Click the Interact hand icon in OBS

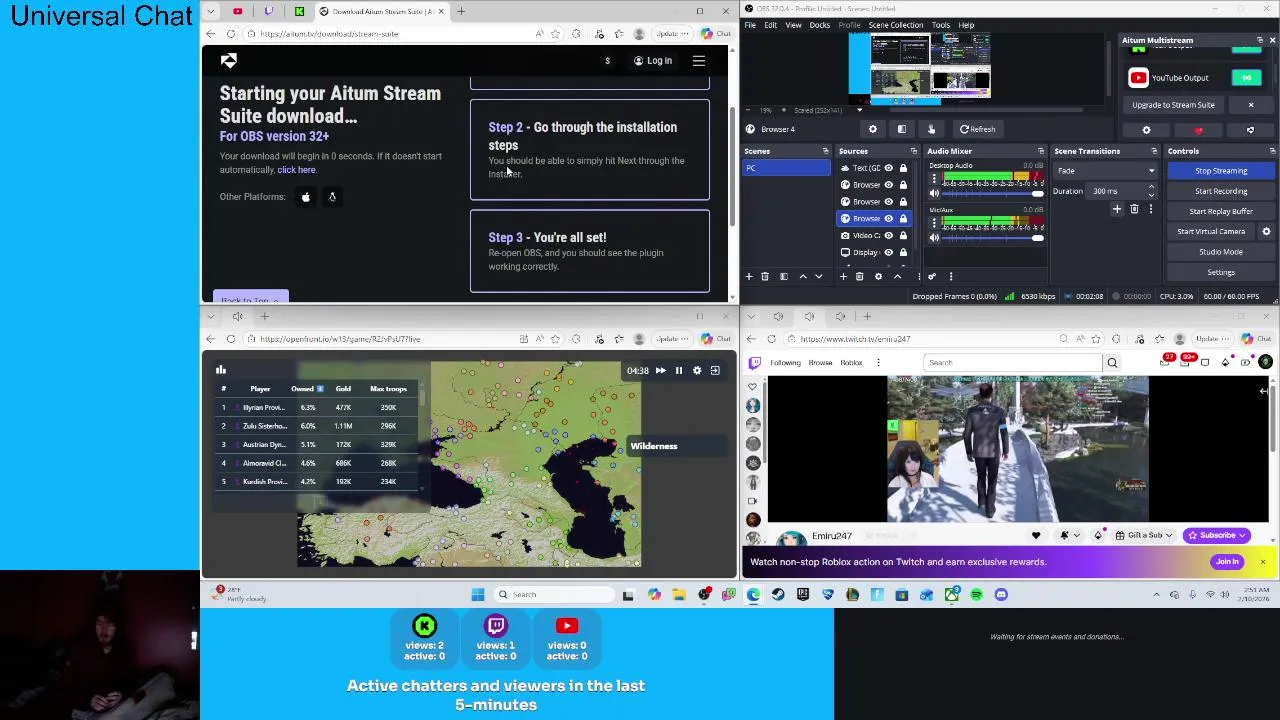pyautogui.click(x=931, y=129)
